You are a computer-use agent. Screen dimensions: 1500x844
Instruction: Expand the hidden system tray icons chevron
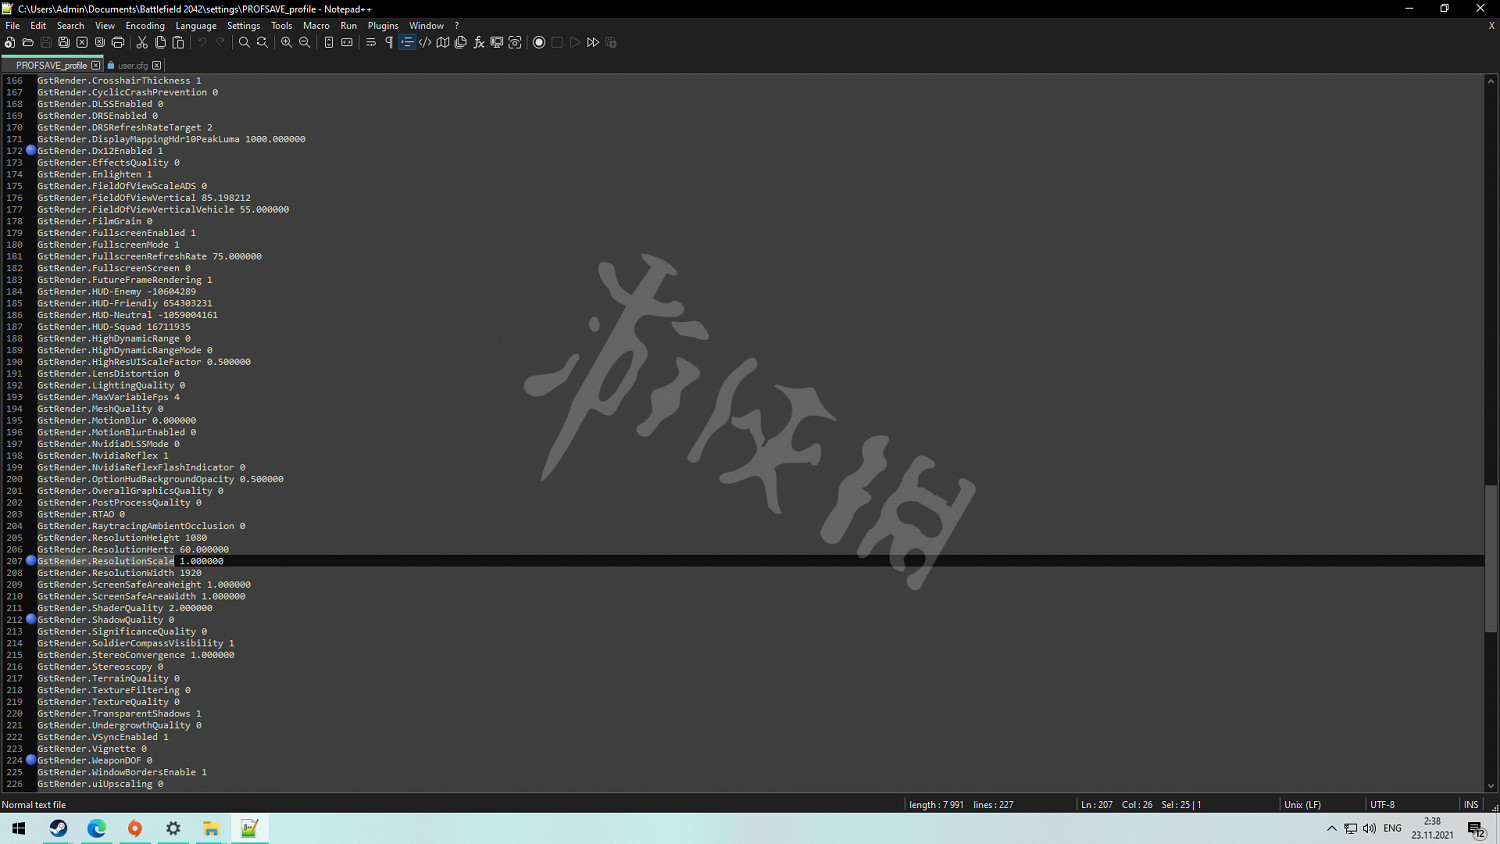[1331, 828]
